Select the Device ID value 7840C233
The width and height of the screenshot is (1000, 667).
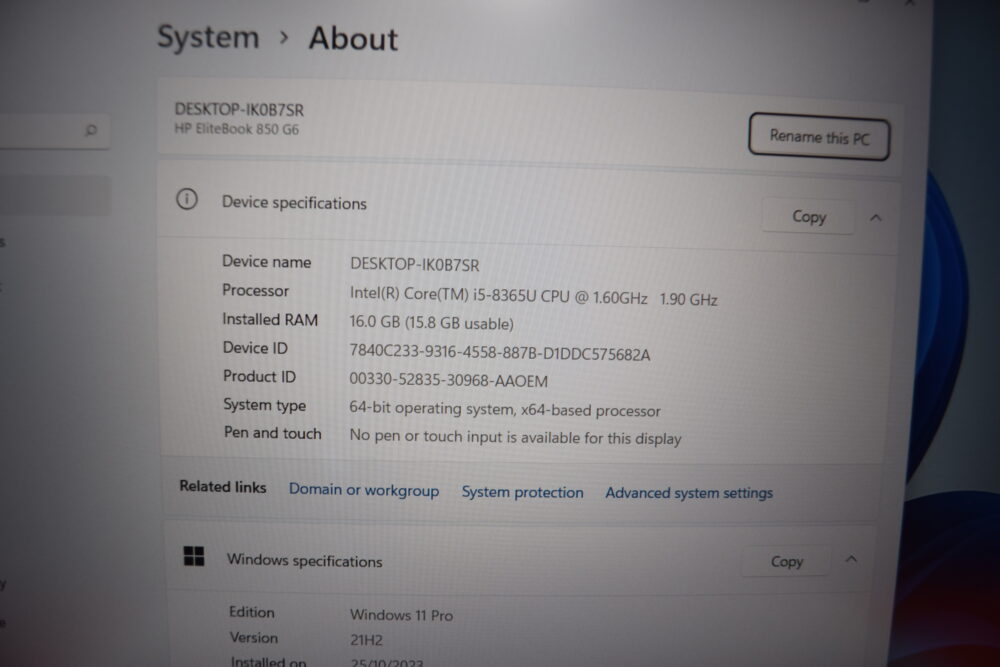point(499,353)
